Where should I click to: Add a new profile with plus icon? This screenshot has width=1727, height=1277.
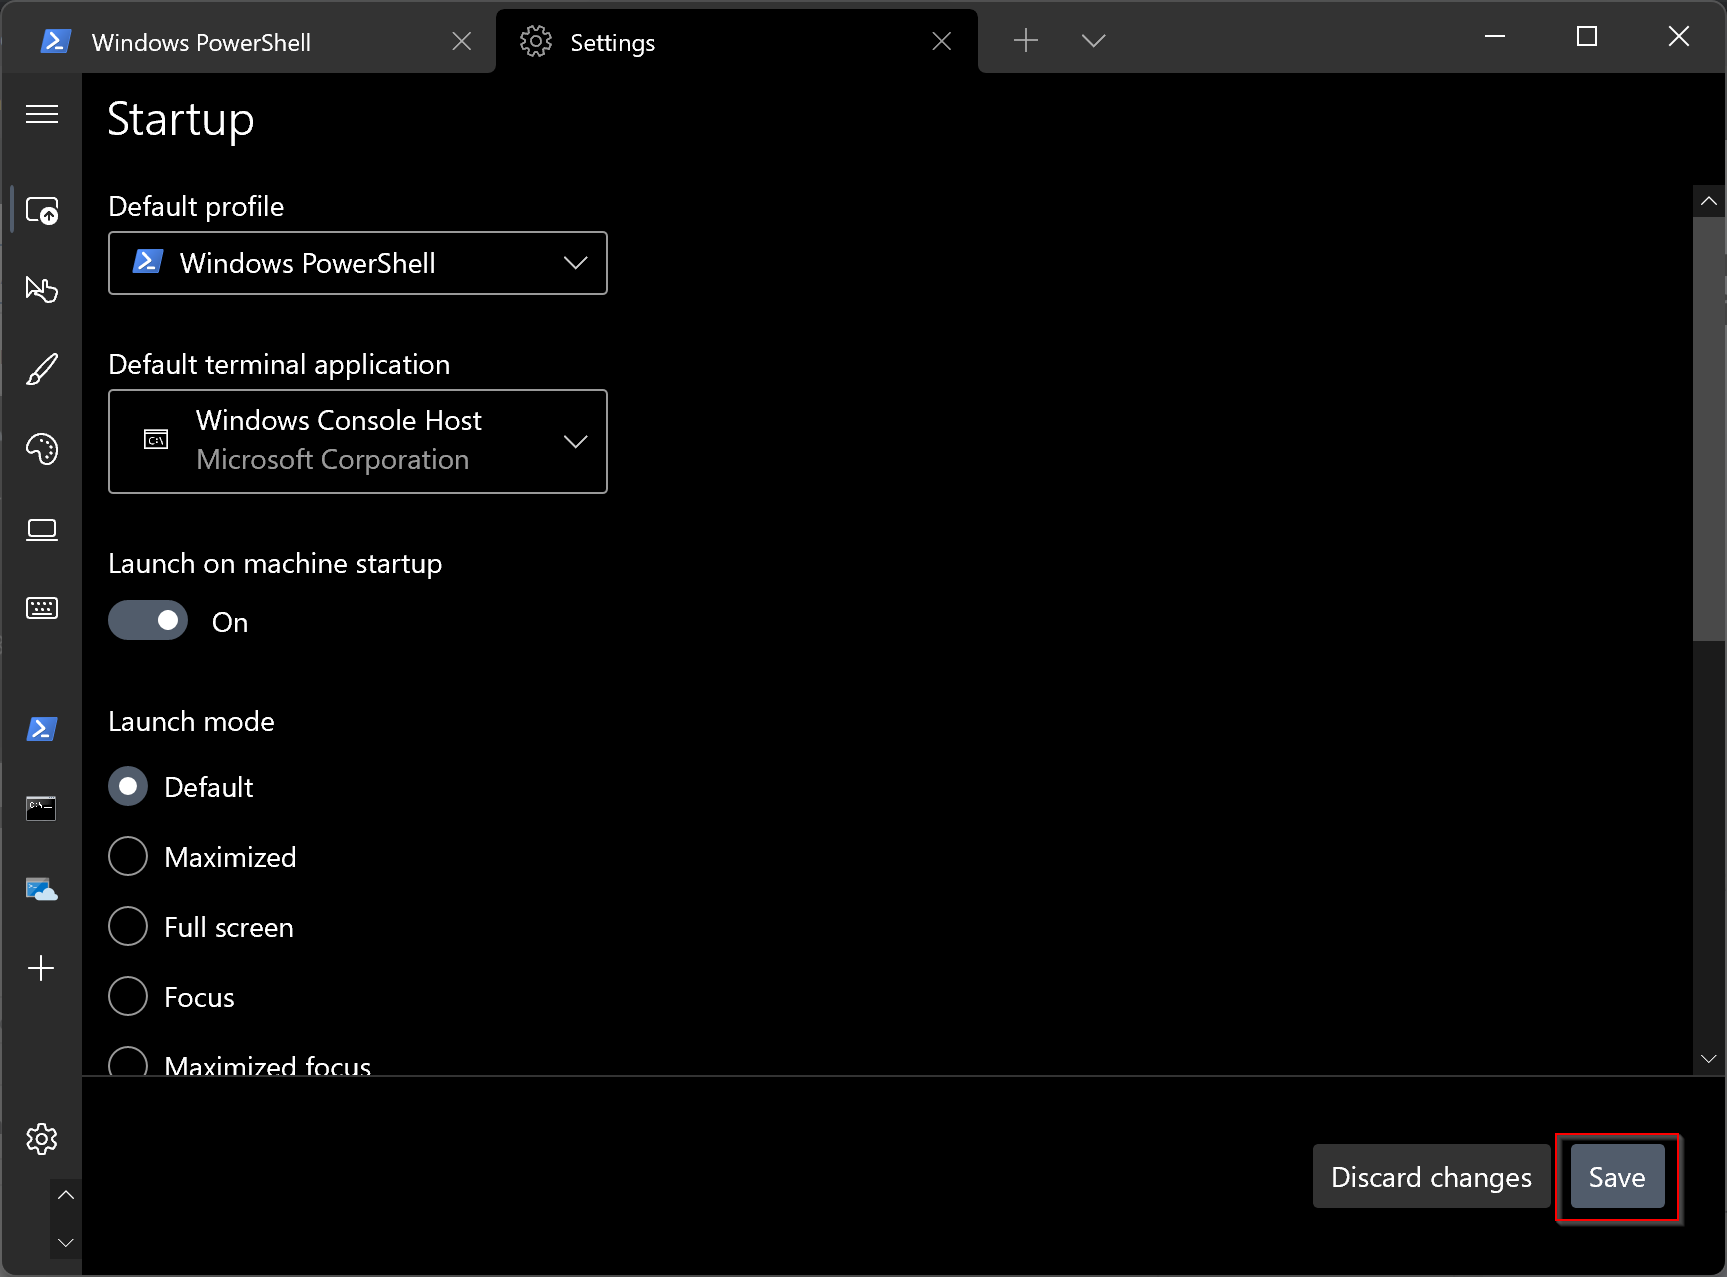coord(42,968)
